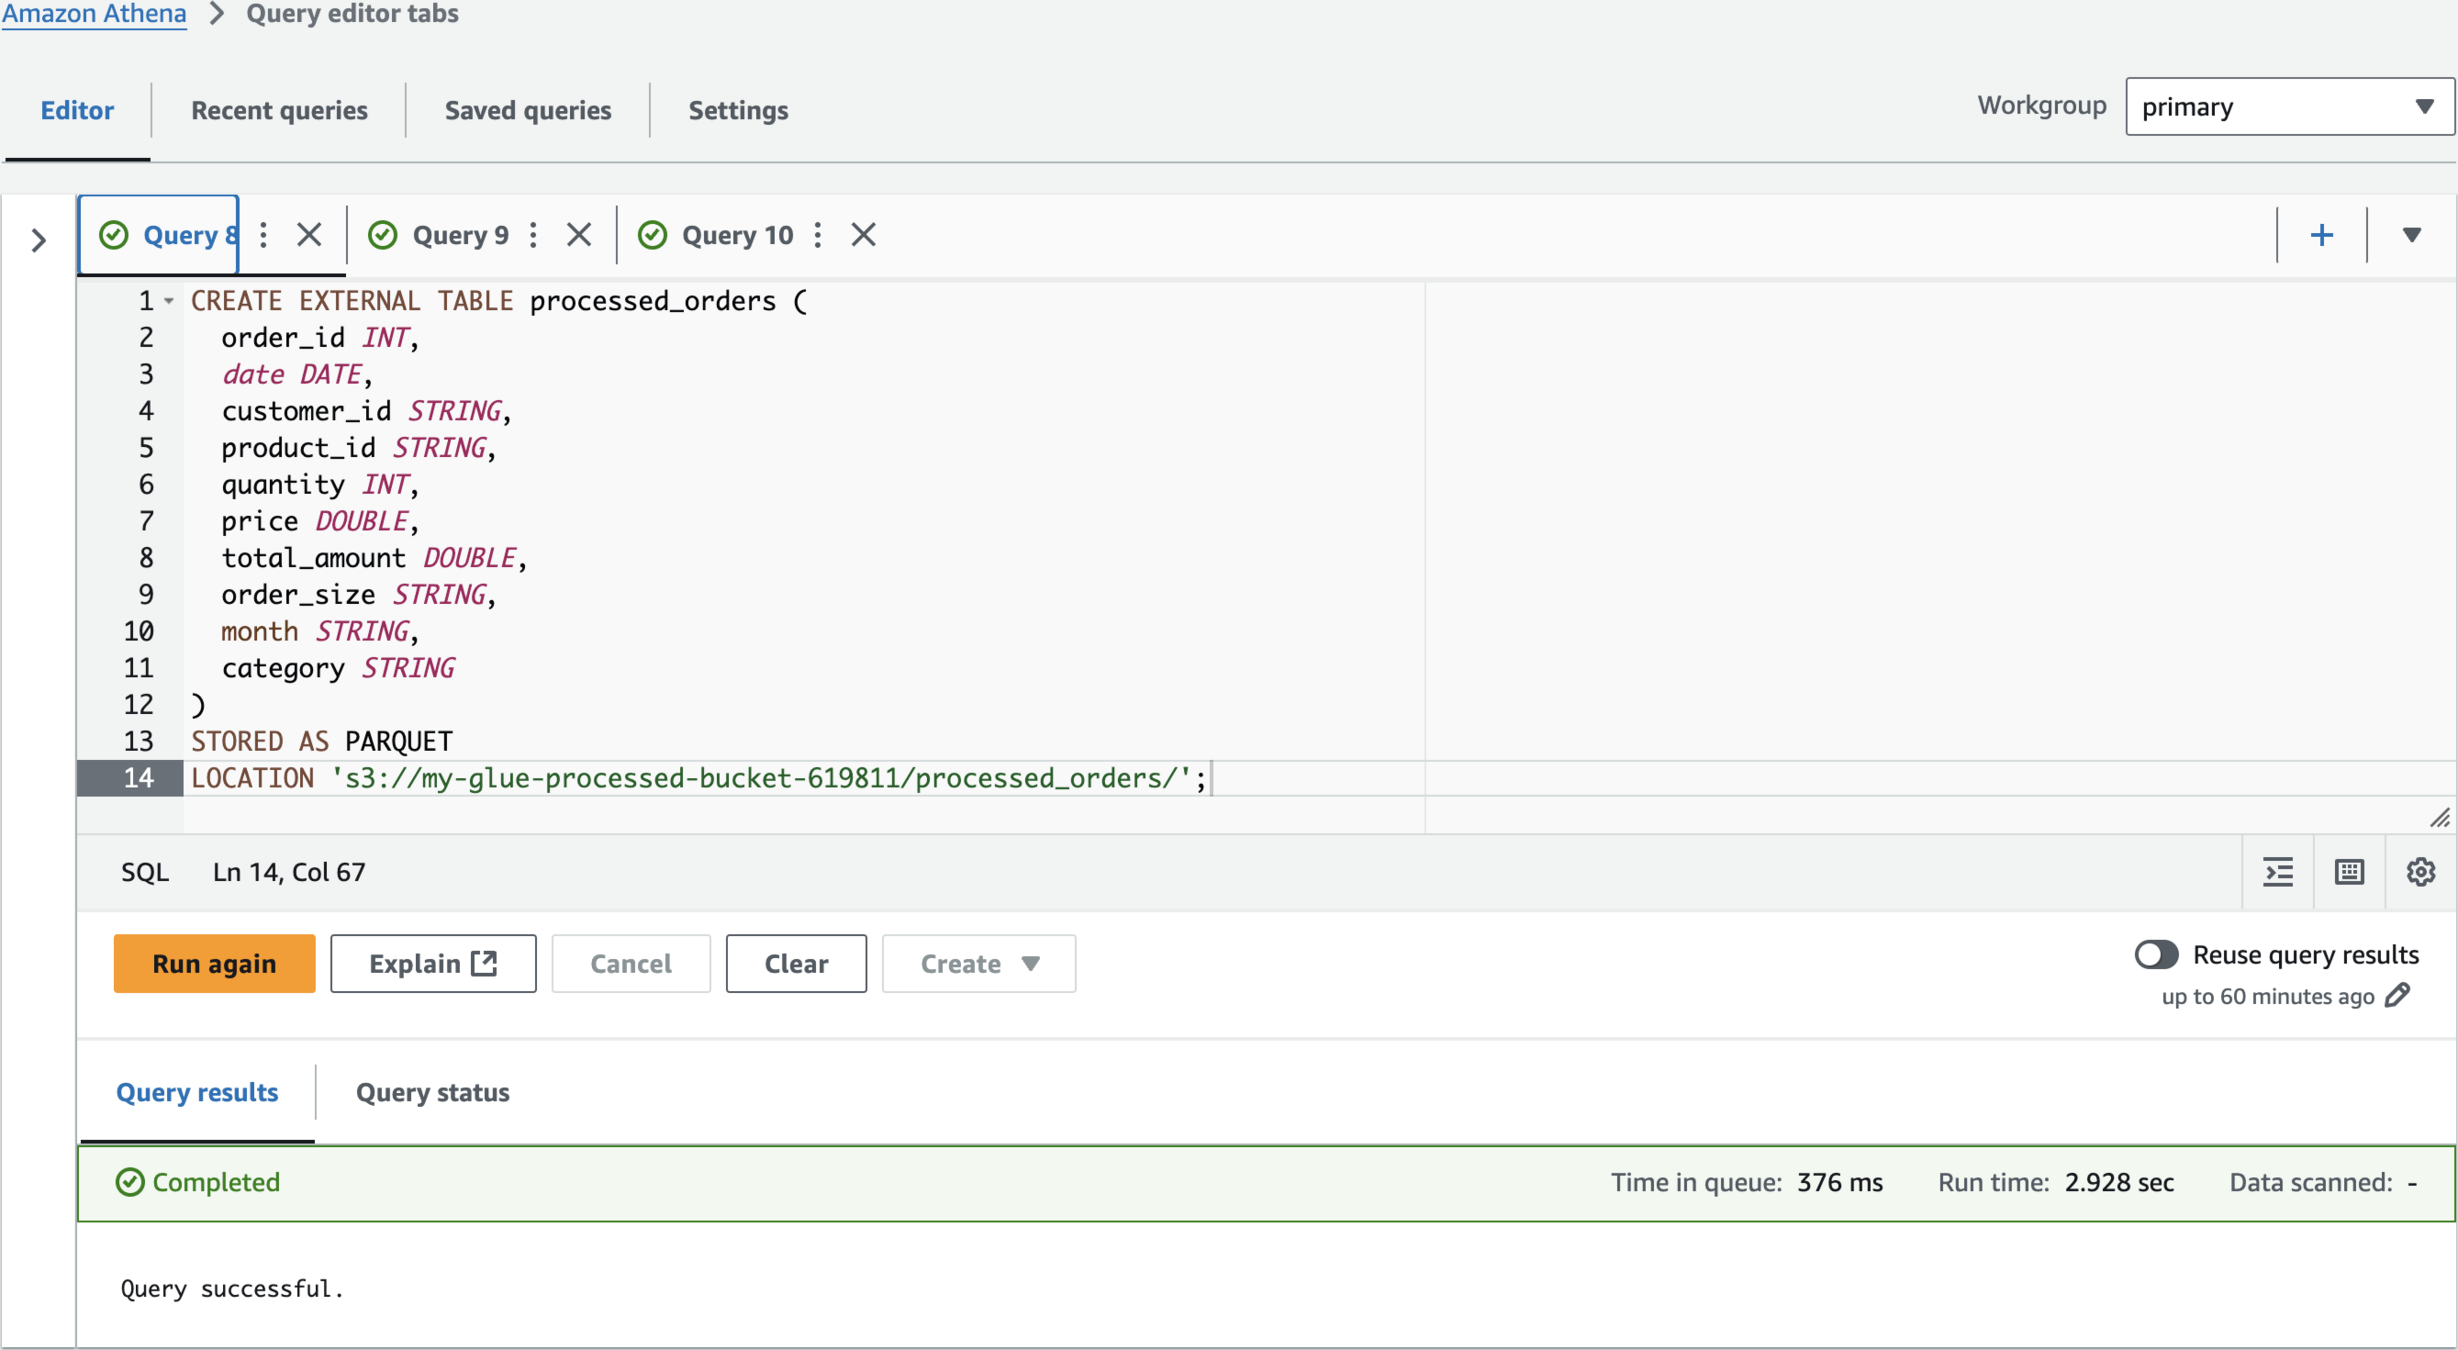This screenshot has width=2458, height=1350.
Task: Collapse code fold arrow on line 1
Action: pyautogui.click(x=169, y=301)
